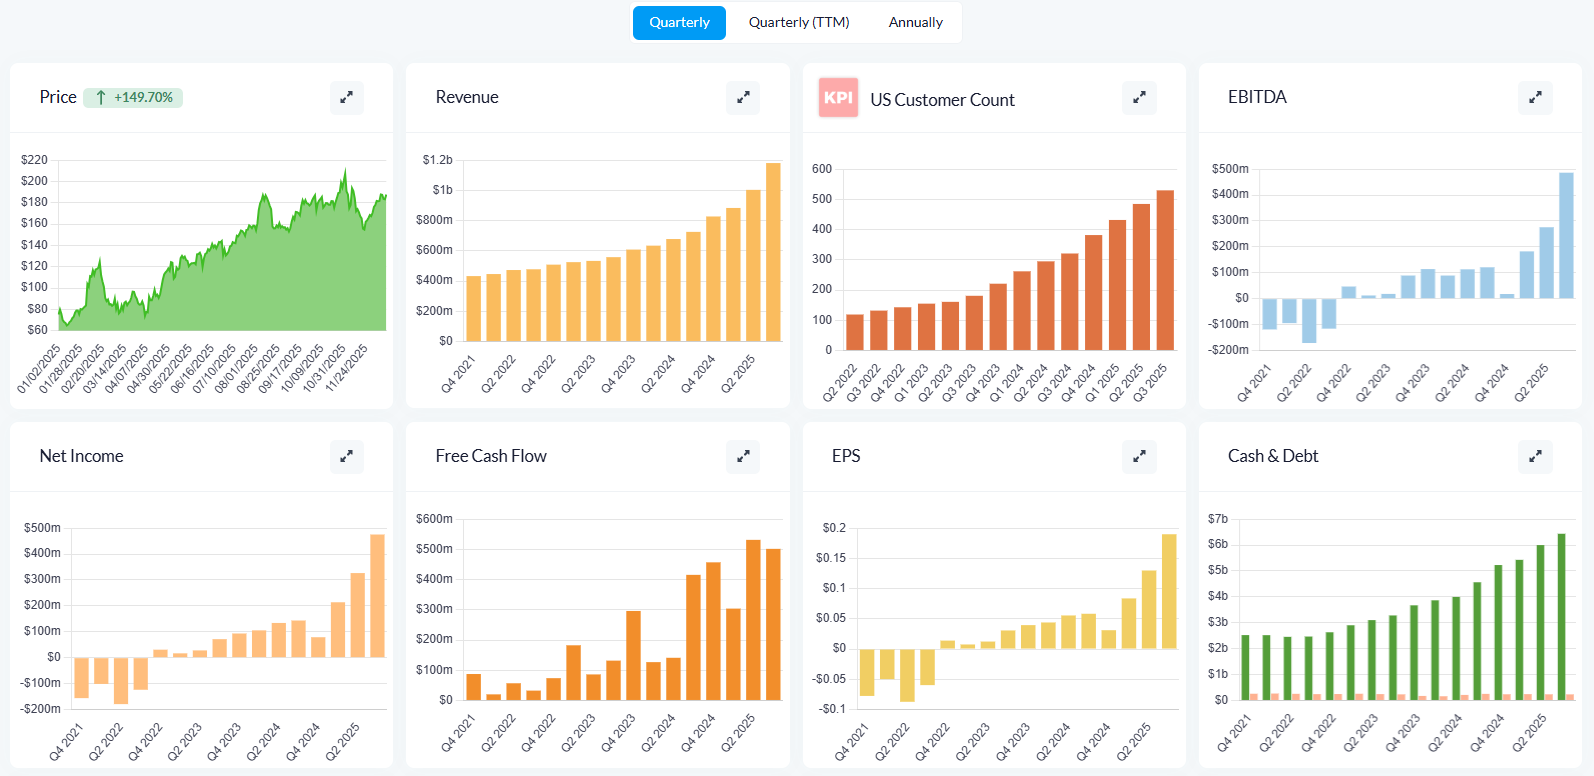Click the last green Cash bar

click(1561, 616)
